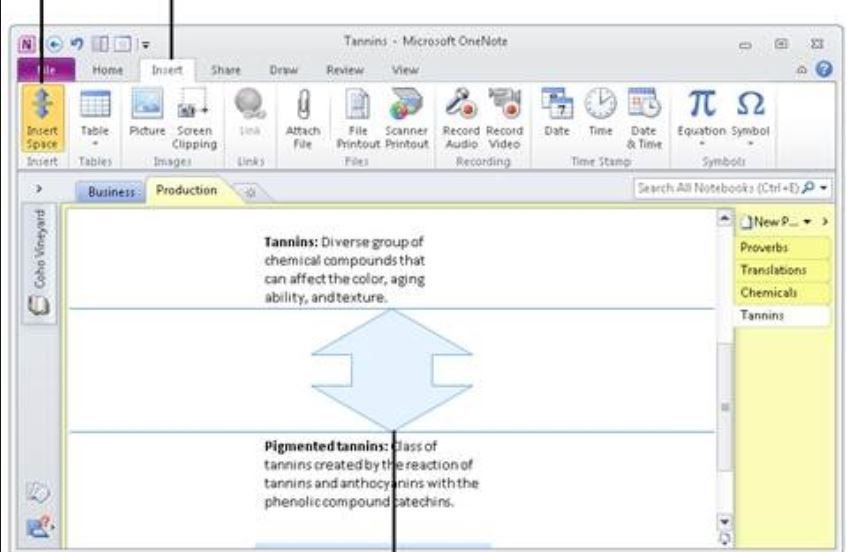This screenshot has width=846, height=552.
Task: Insert a Picture from the ribbon
Action: click(147, 113)
